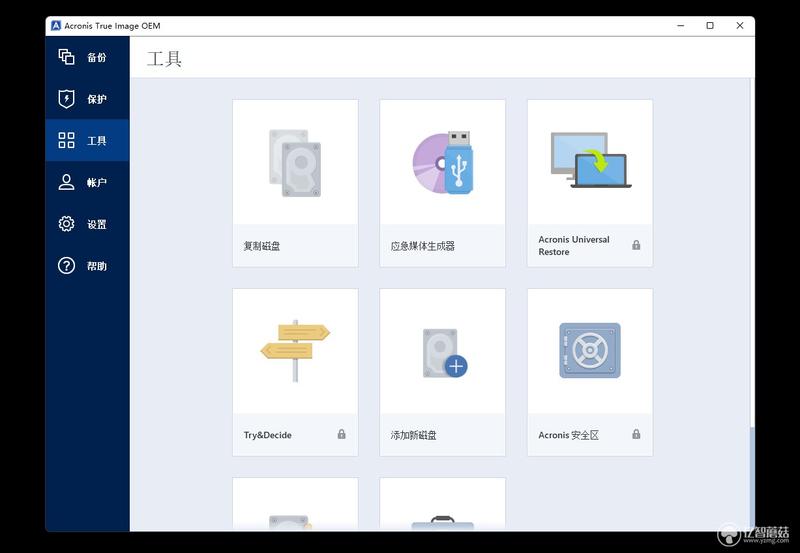Close the Acronis True Image window
Screen dimensions: 800x553
(740, 26)
